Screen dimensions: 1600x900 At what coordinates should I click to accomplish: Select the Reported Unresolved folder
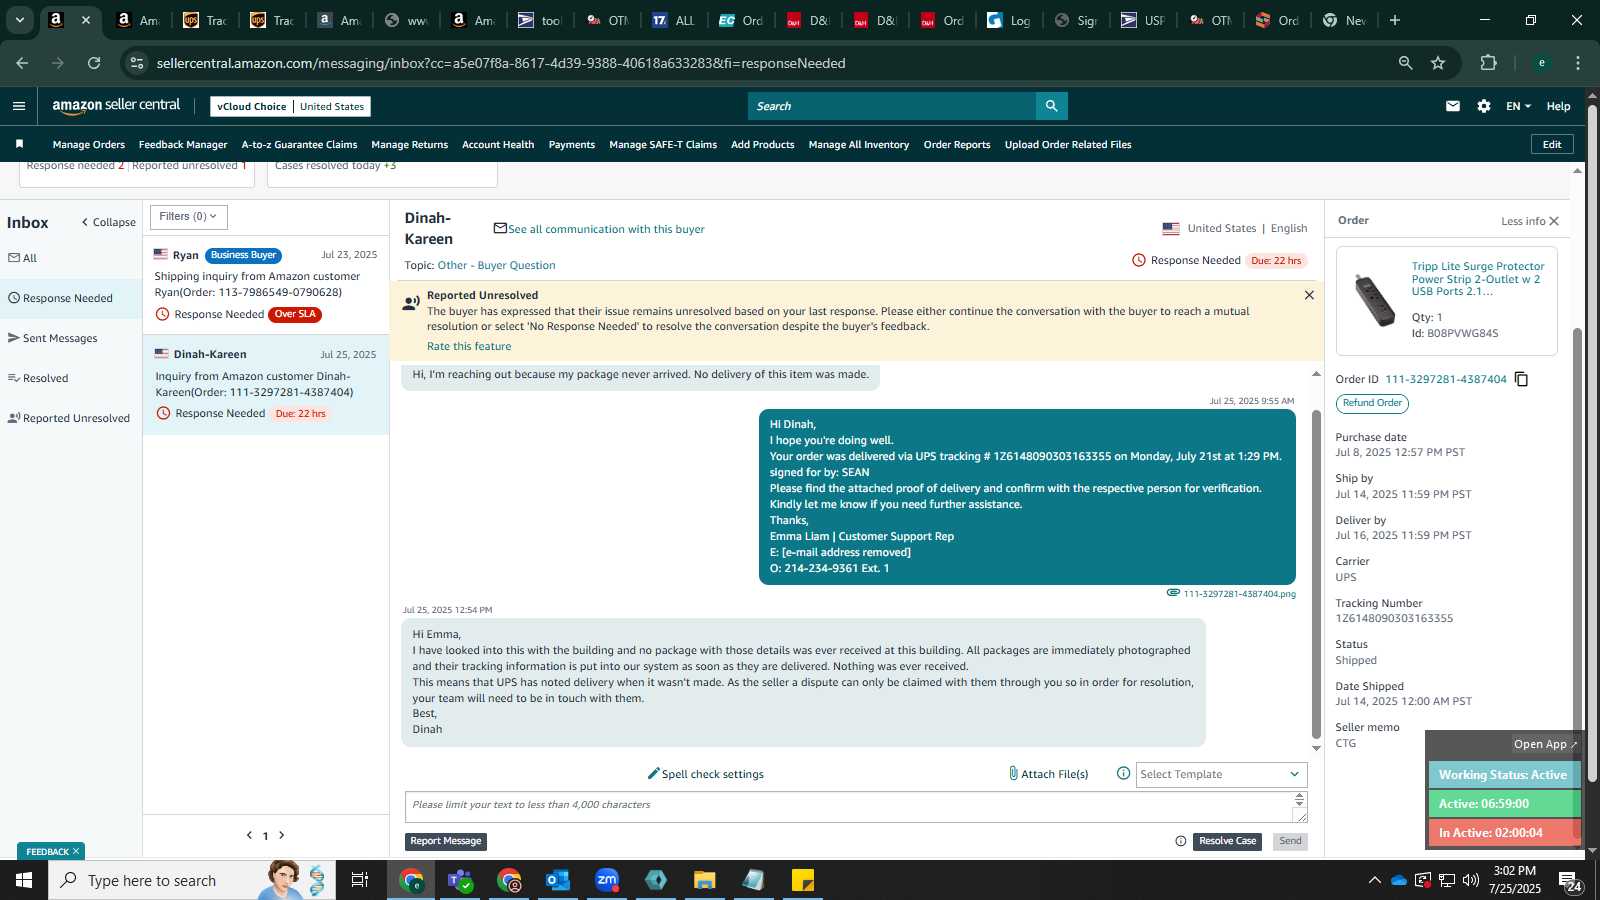coord(69,418)
